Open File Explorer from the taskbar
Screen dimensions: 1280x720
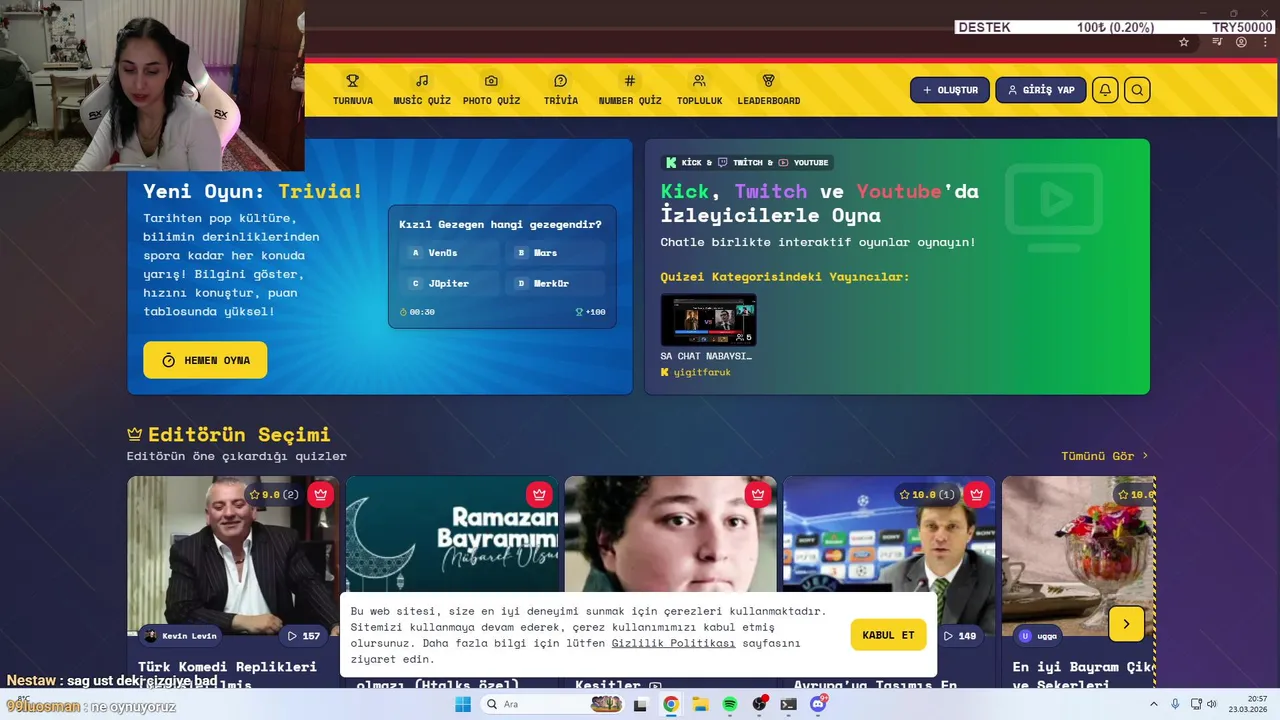point(701,704)
